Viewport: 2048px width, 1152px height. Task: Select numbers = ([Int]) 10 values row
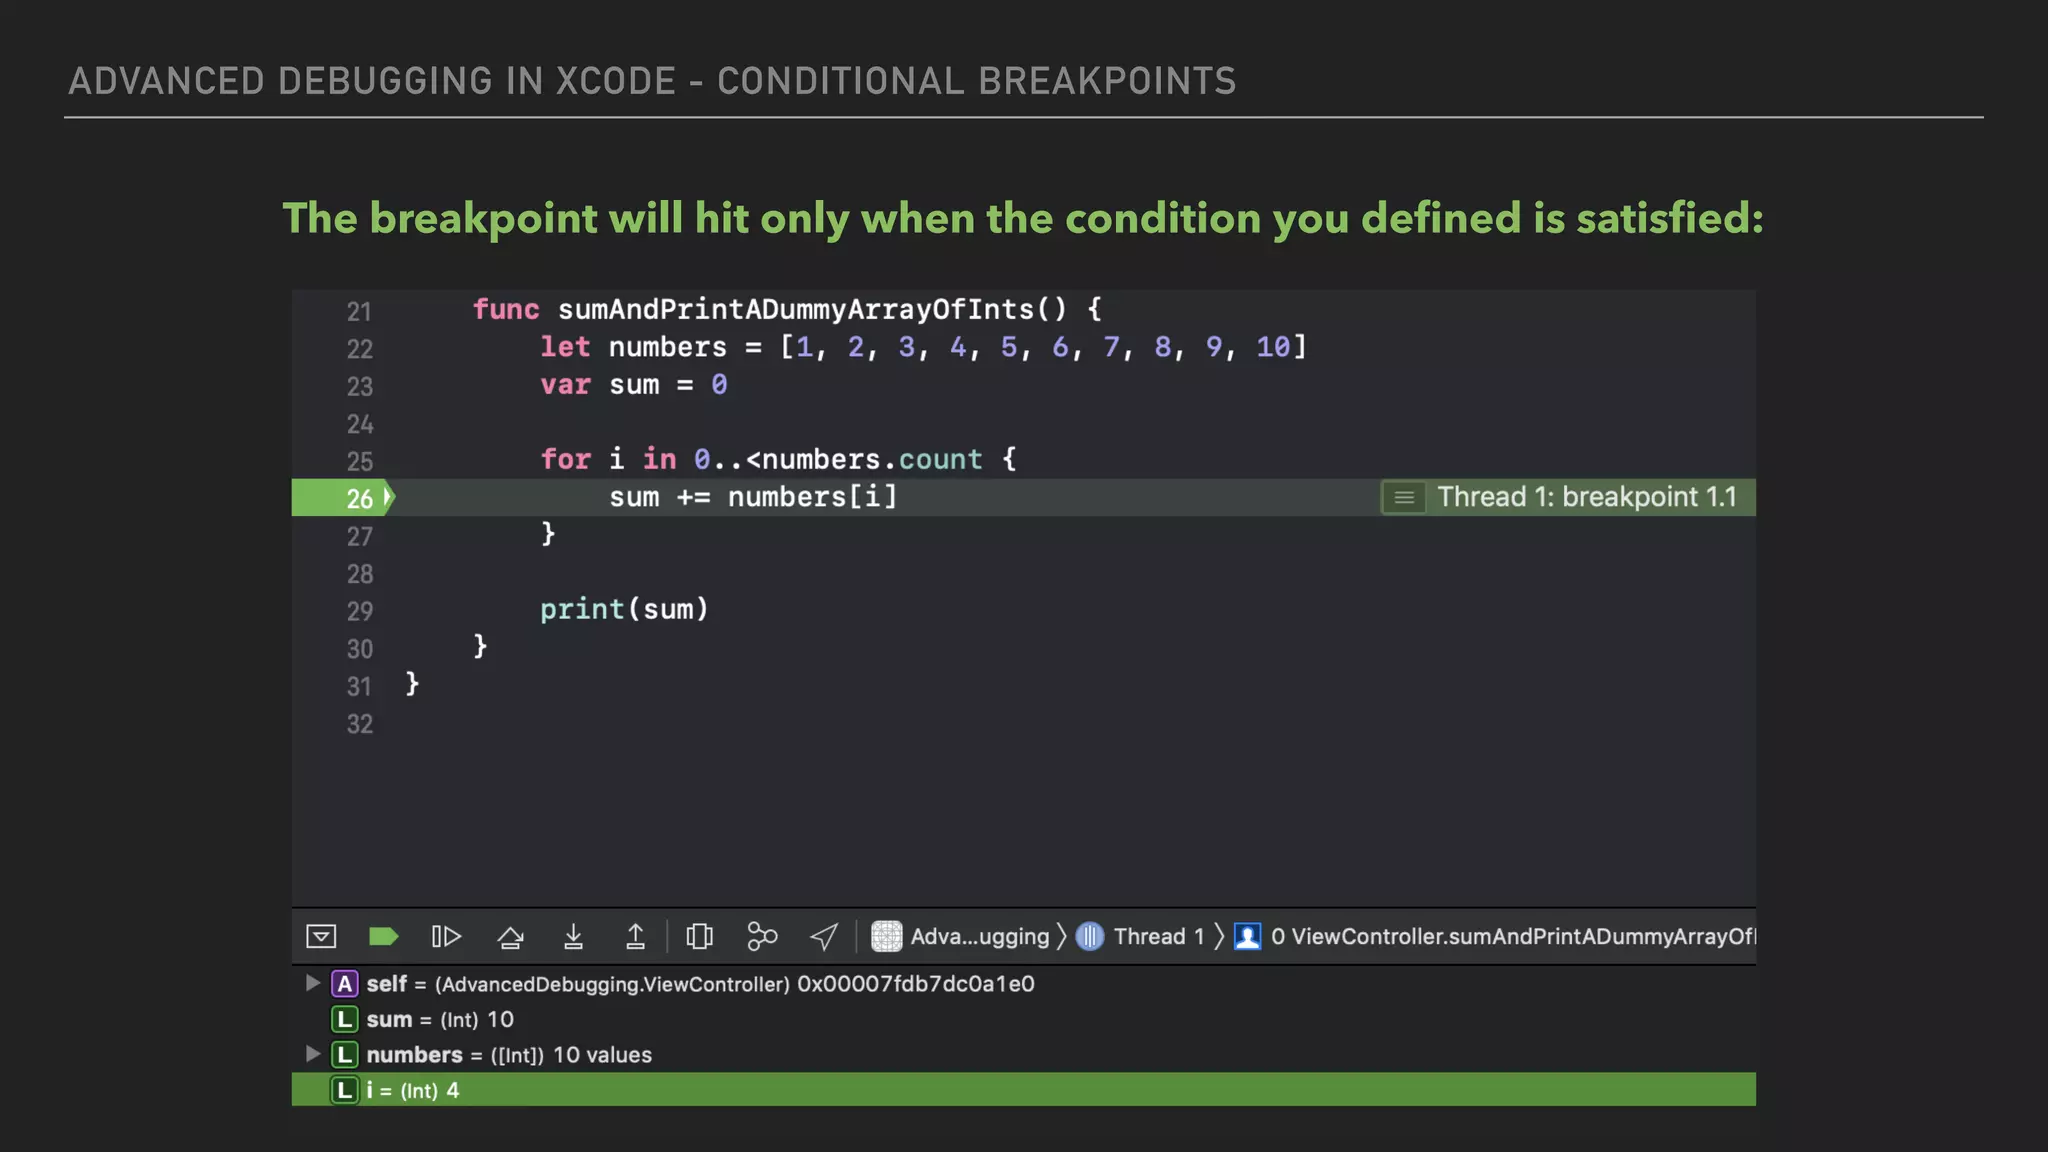pos(1023,1054)
